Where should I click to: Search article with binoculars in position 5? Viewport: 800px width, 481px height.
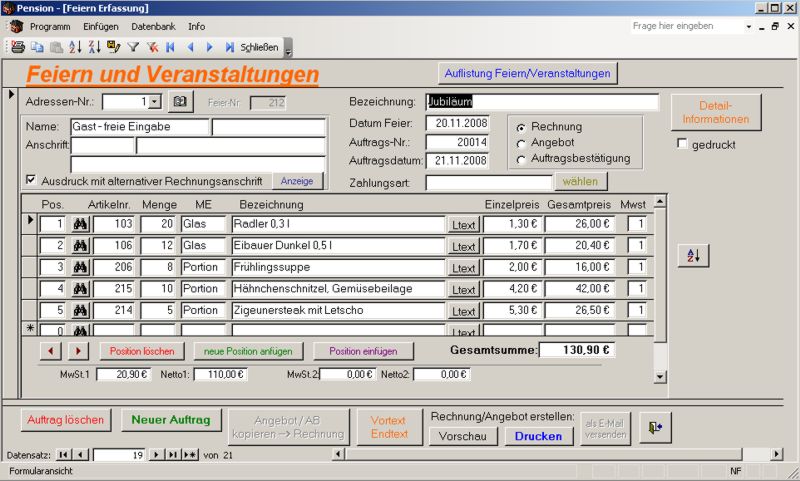[x=80, y=310]
